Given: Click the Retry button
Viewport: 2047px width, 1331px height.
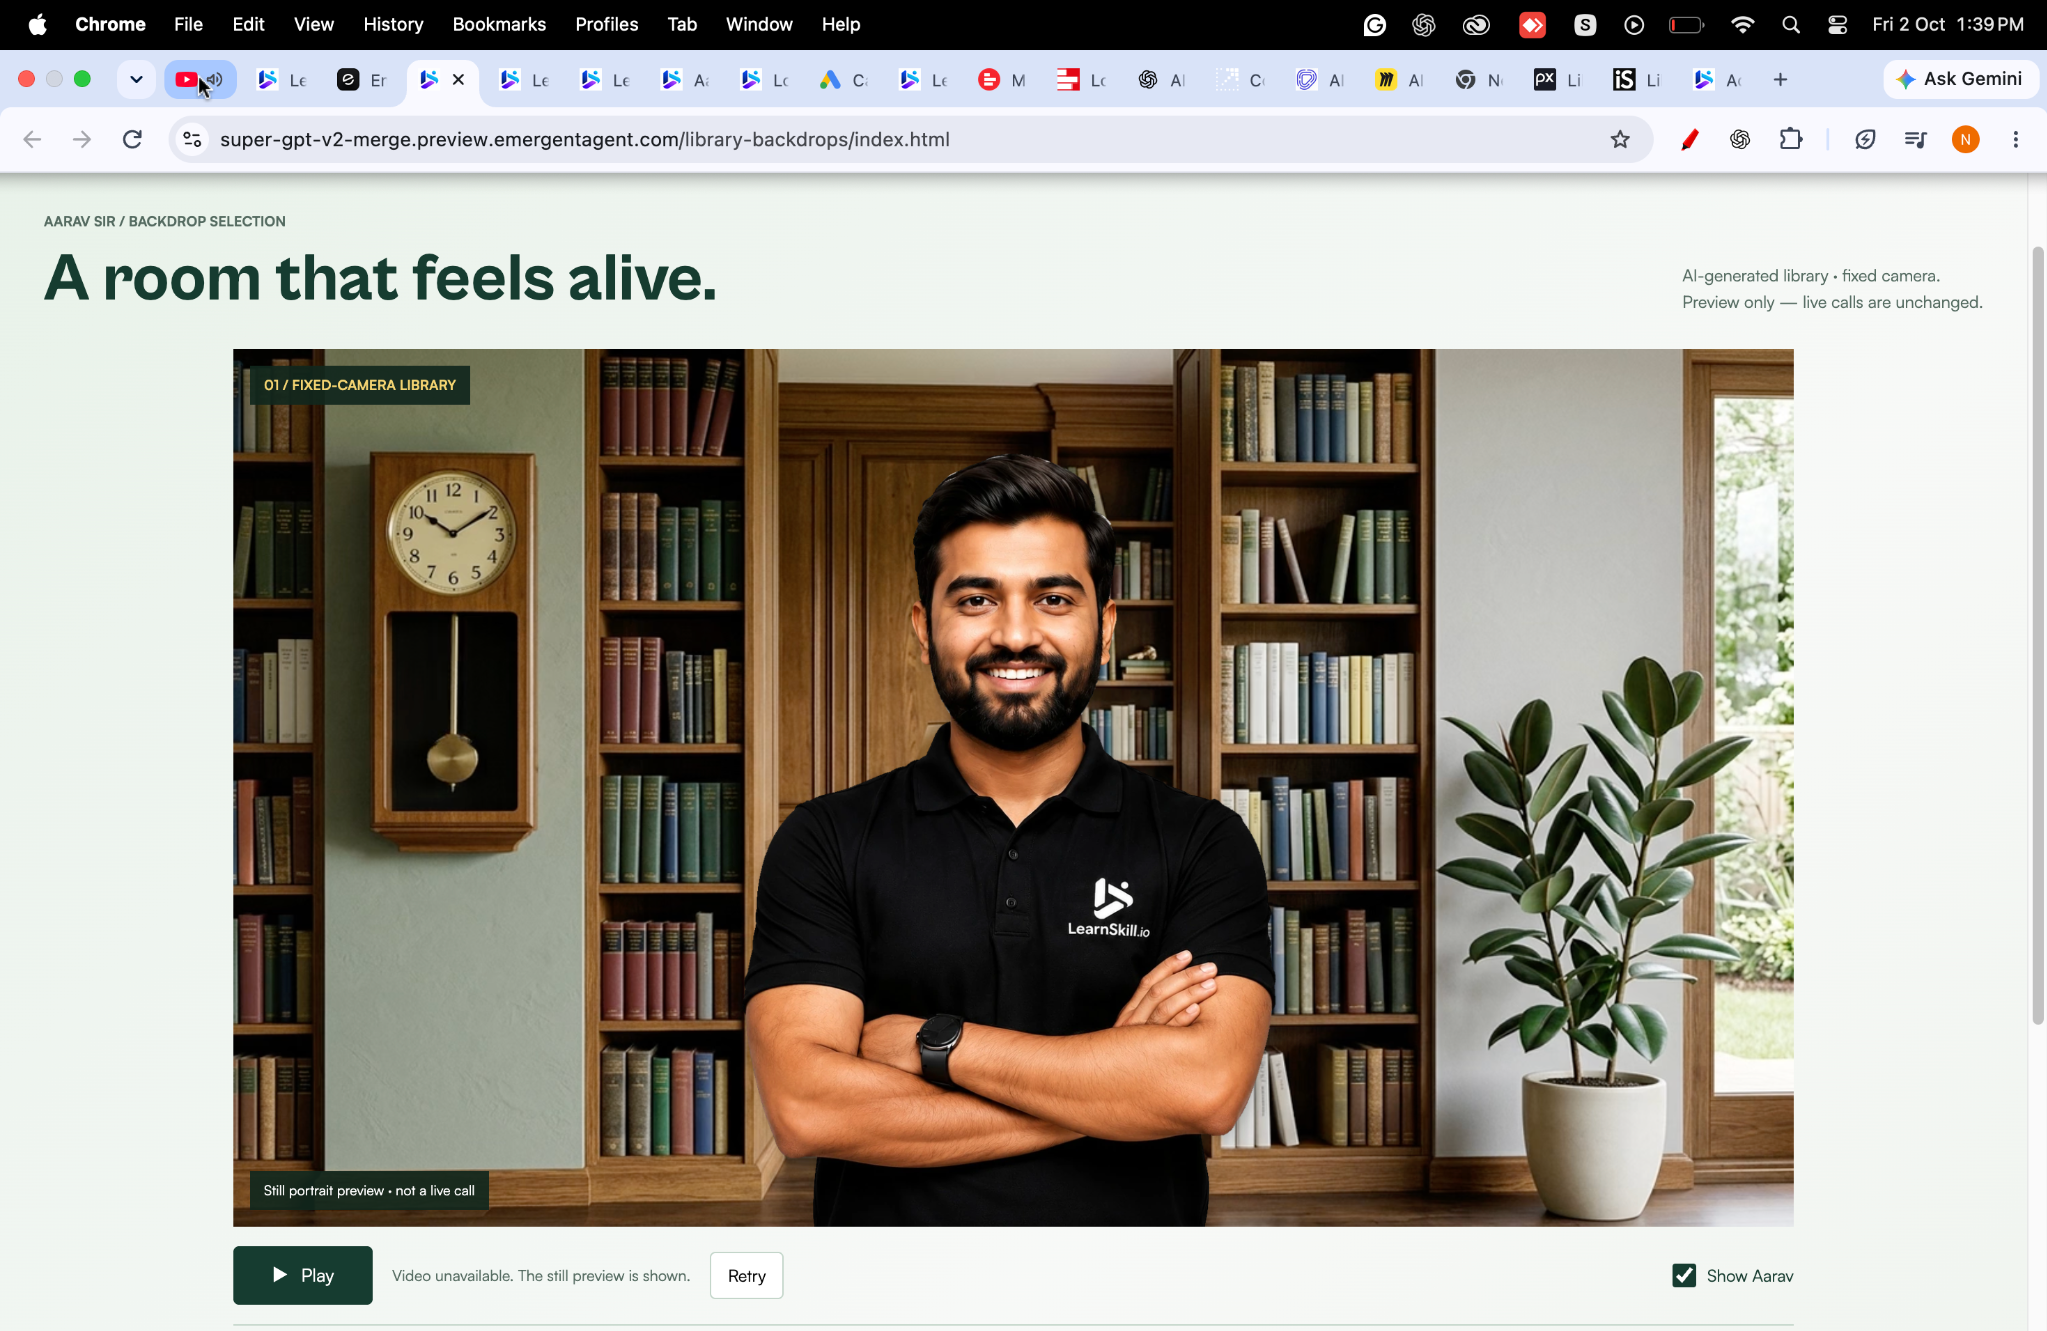Looking at the screenshot, I should click(746, 1275).
